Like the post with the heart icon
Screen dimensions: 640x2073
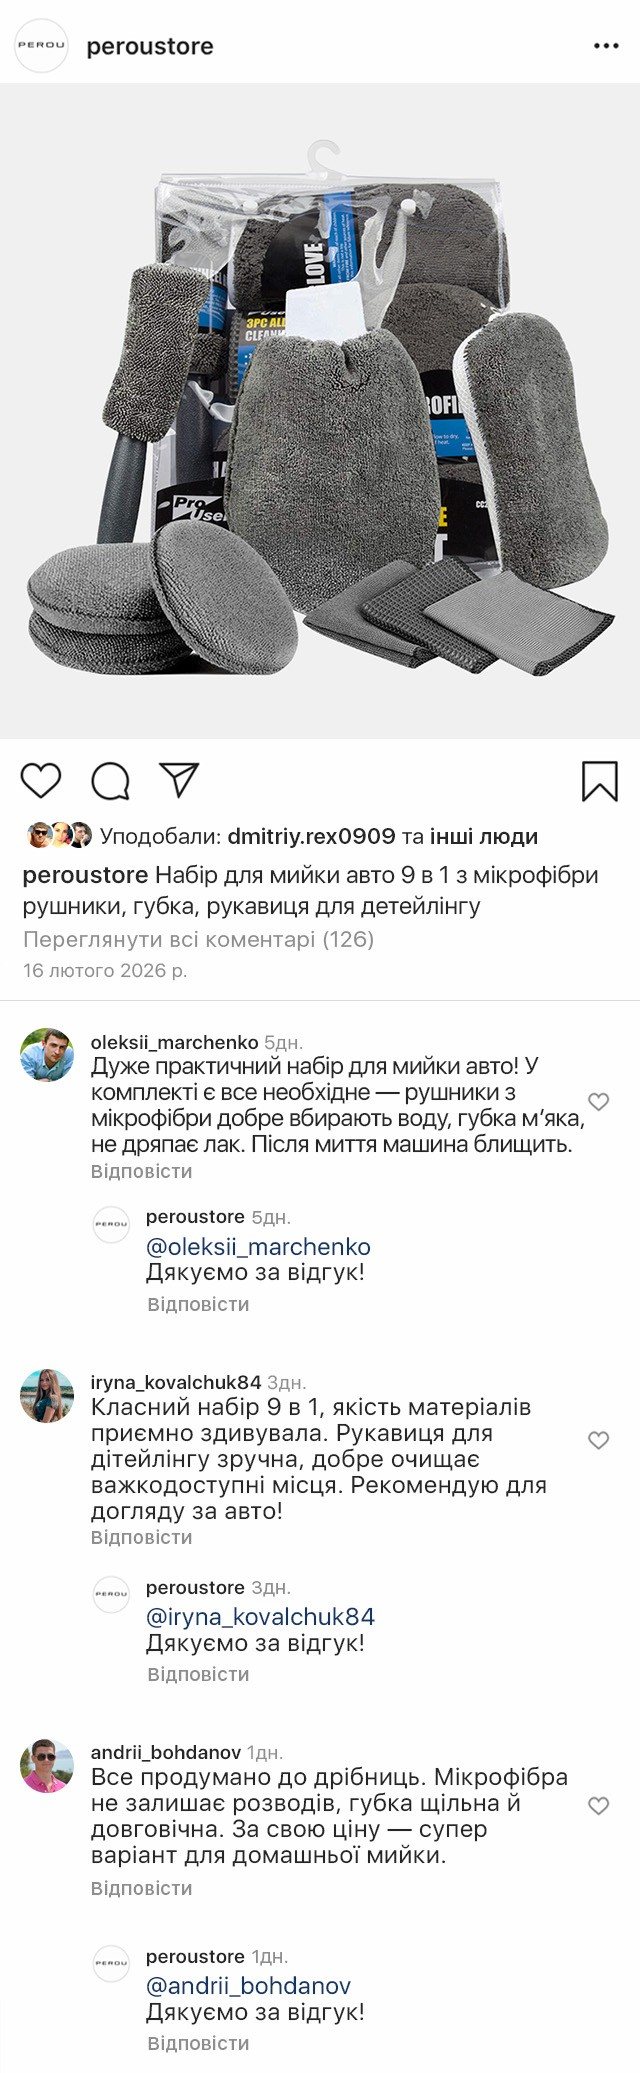tap(41, 780)
